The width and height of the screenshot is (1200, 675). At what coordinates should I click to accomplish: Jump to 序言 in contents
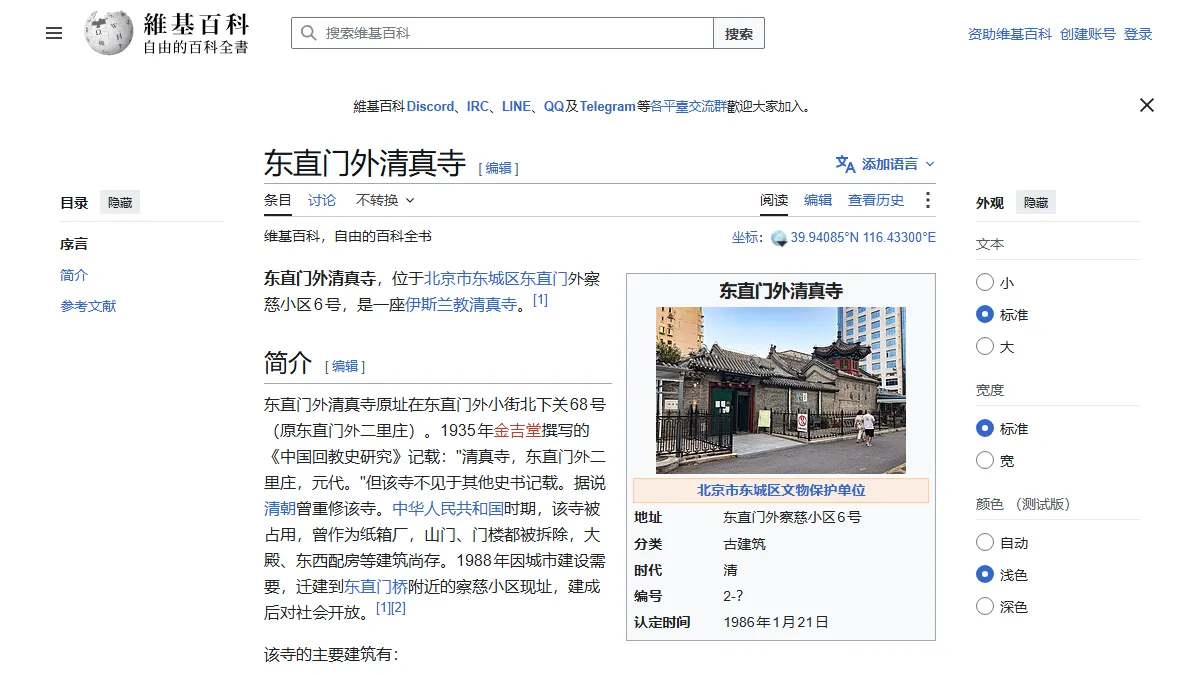[x=74, y=244]
